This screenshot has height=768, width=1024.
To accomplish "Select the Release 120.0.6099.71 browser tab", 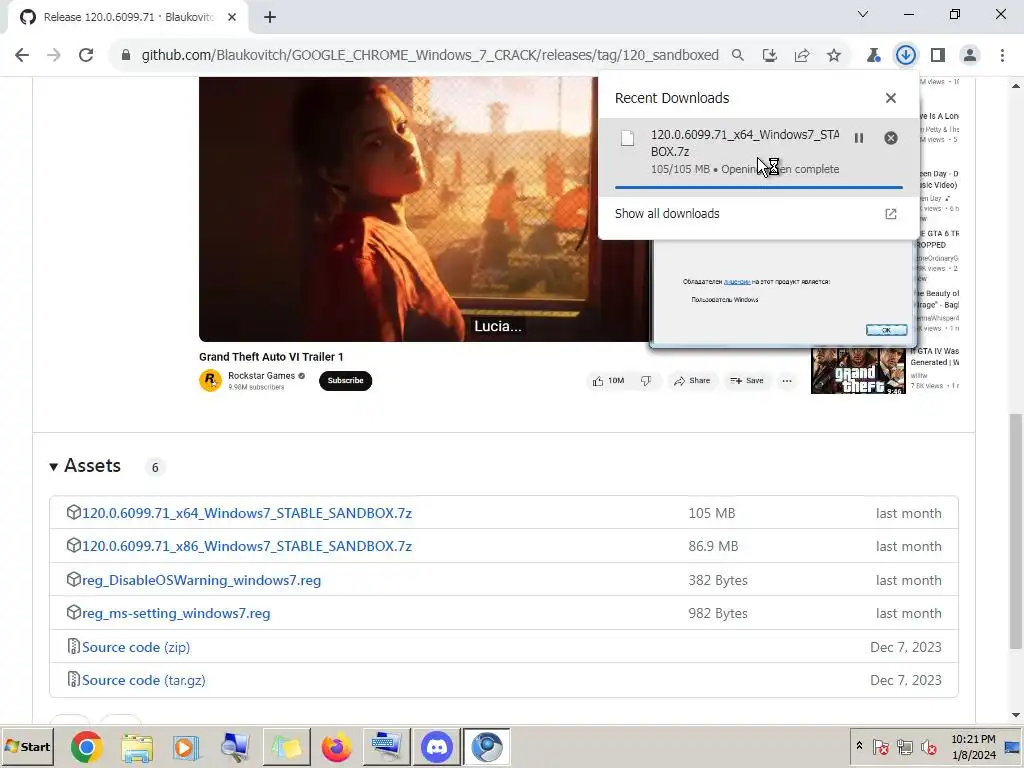I will click(128, 18).
